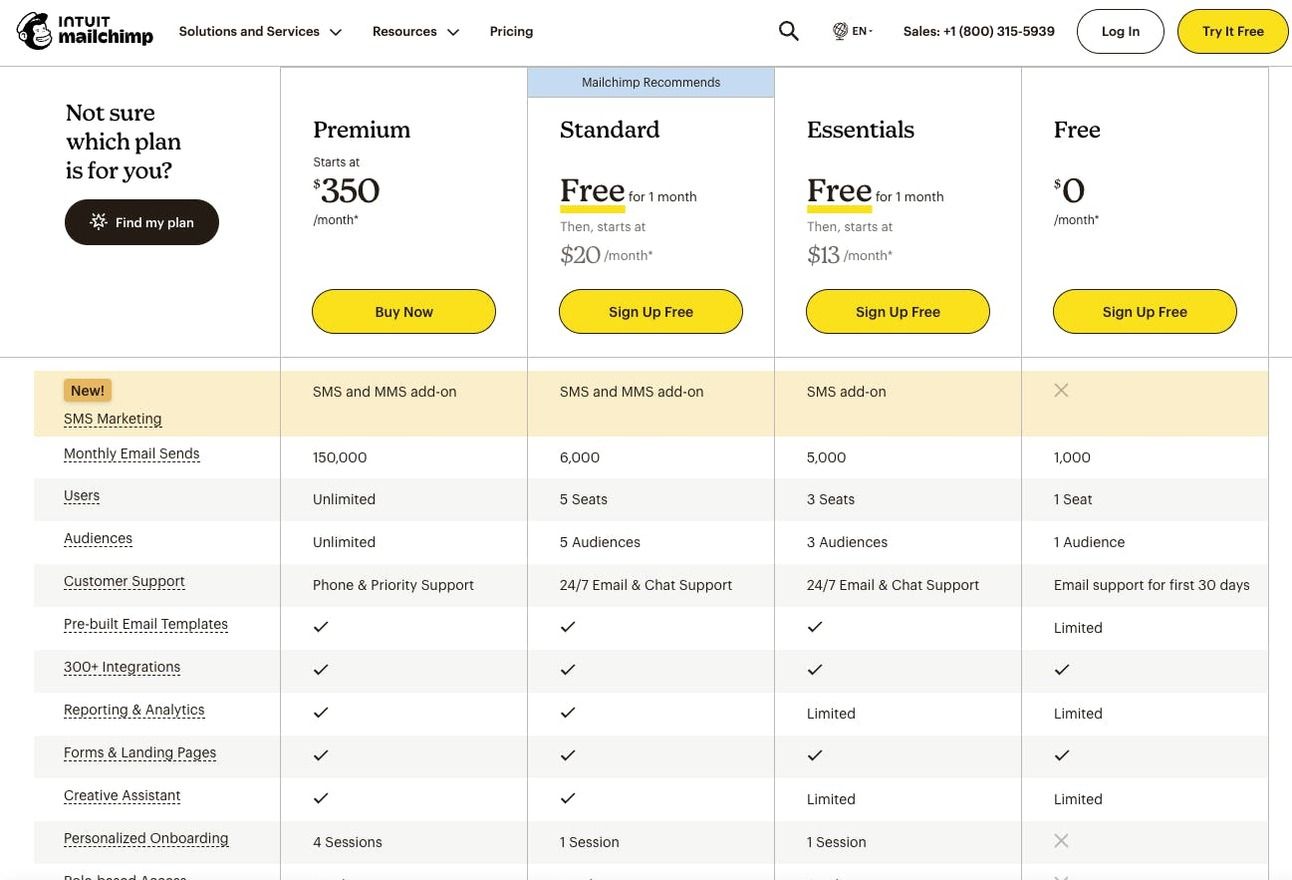
Task: Expand the Resources dropdown
Action: click(415, 31)
